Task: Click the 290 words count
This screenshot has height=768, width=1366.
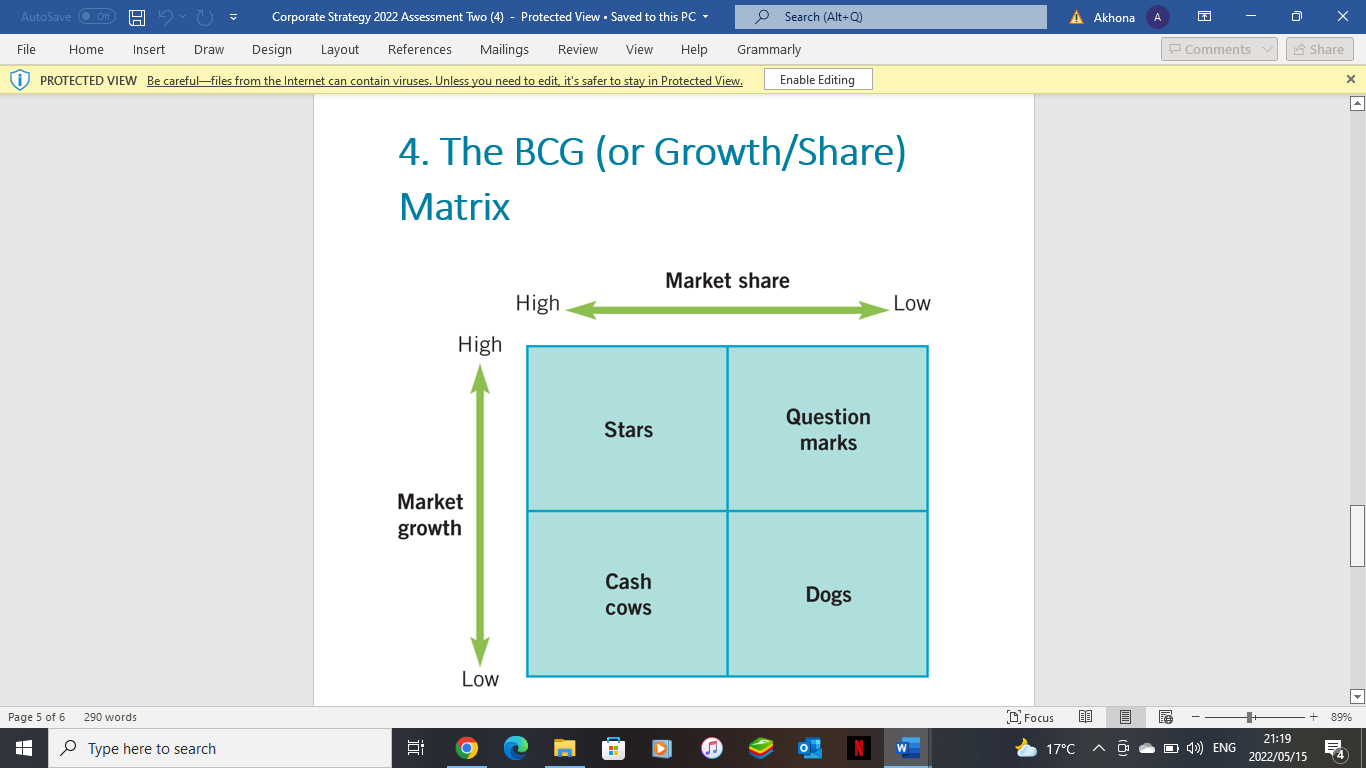Action: point(110,717)
